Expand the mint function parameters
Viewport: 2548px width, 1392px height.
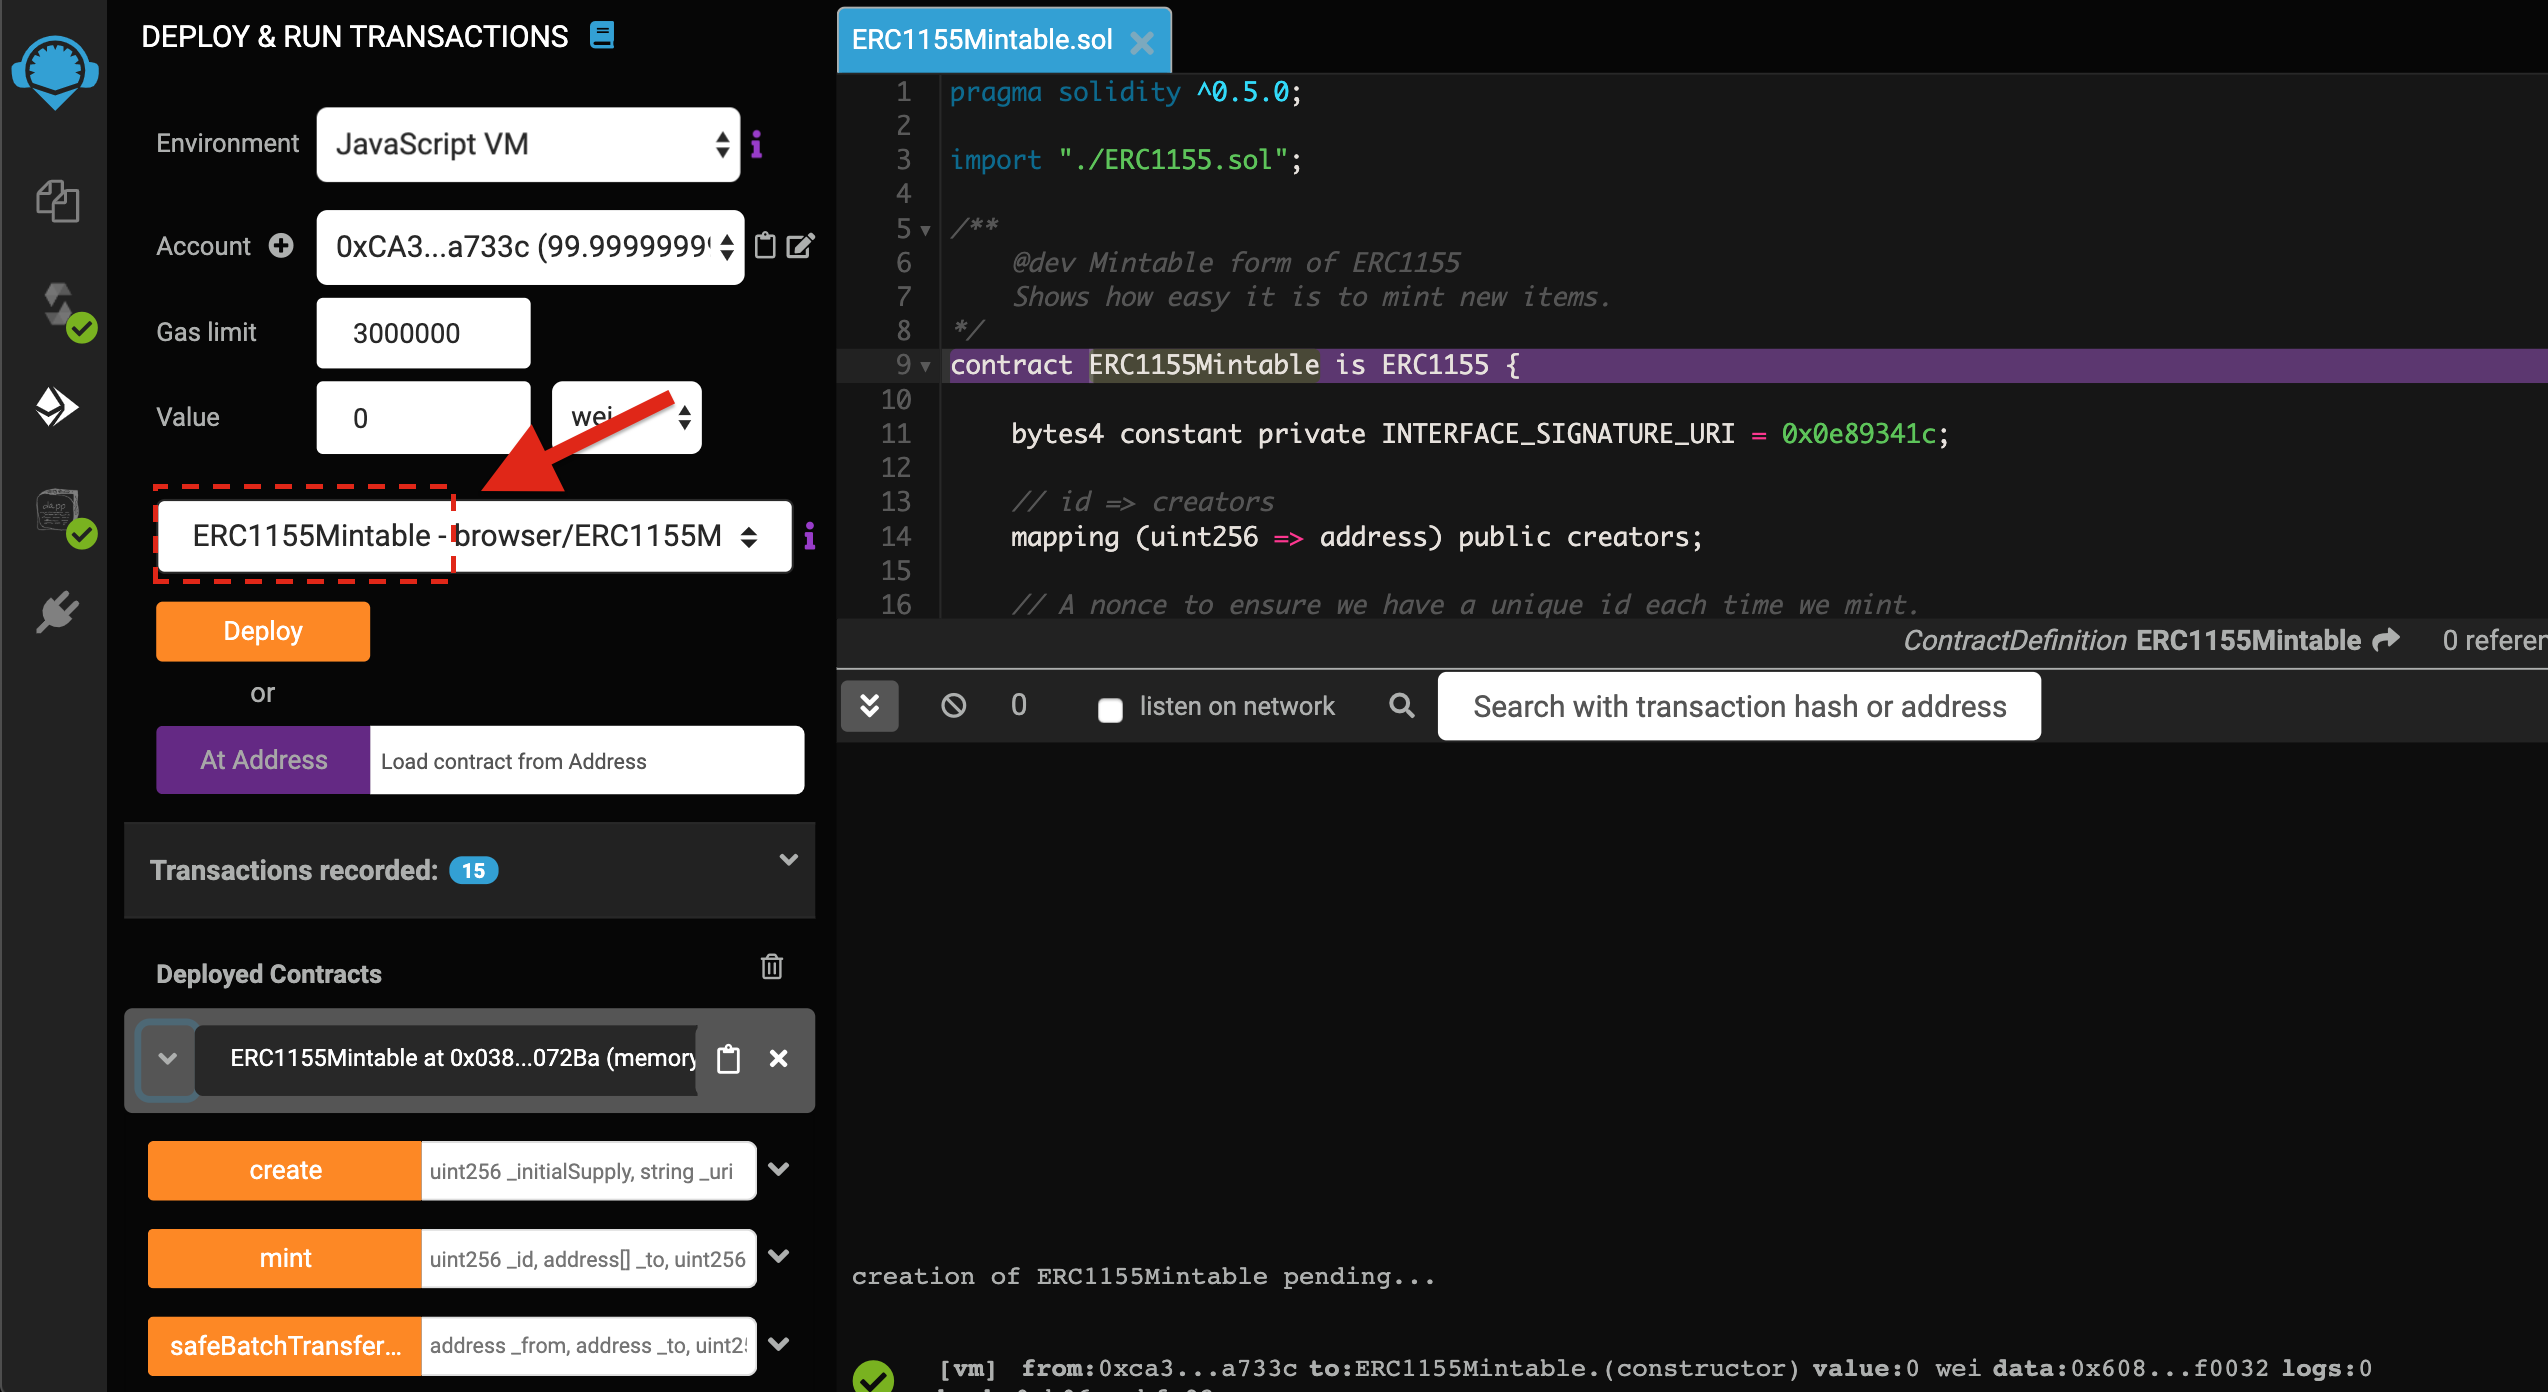(779, 1257)
